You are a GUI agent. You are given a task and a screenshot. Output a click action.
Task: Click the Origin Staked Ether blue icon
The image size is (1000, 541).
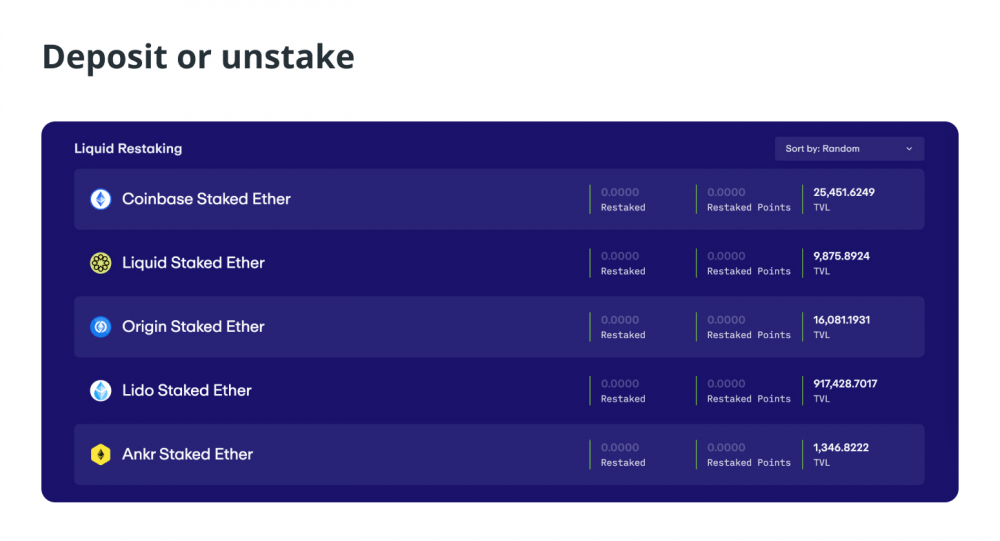coord(100,327)
